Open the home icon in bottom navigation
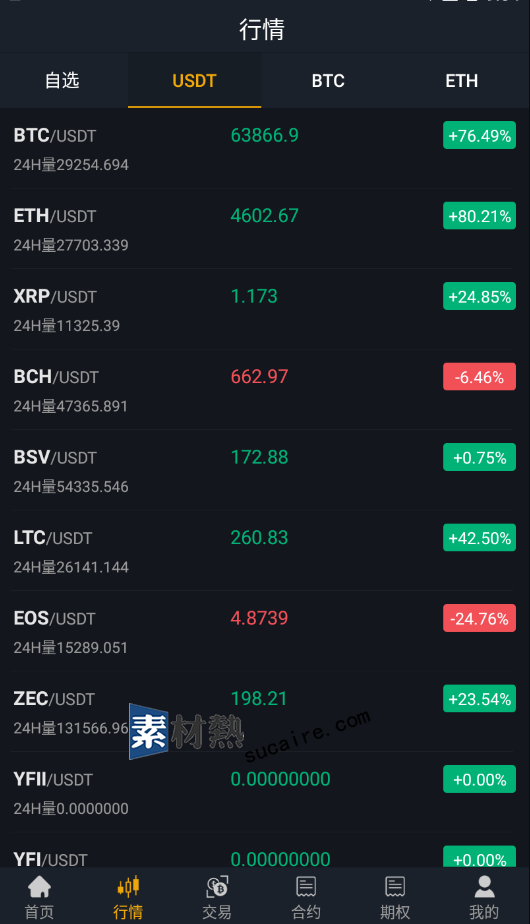Viewport: 530px width, 924px height. [x=39, y=886]
